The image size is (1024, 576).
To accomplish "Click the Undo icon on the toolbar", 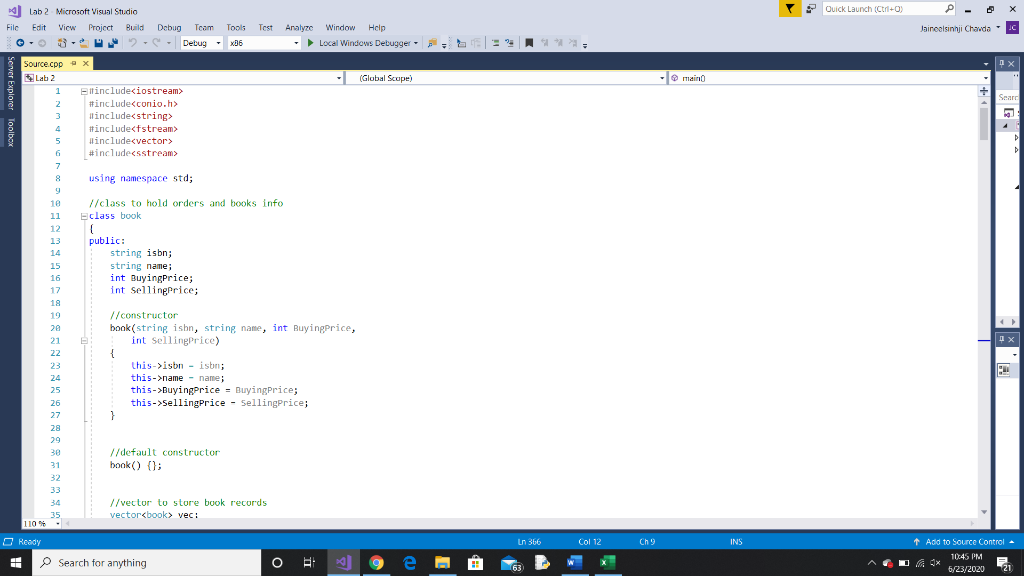I will (x=132, y=43).
